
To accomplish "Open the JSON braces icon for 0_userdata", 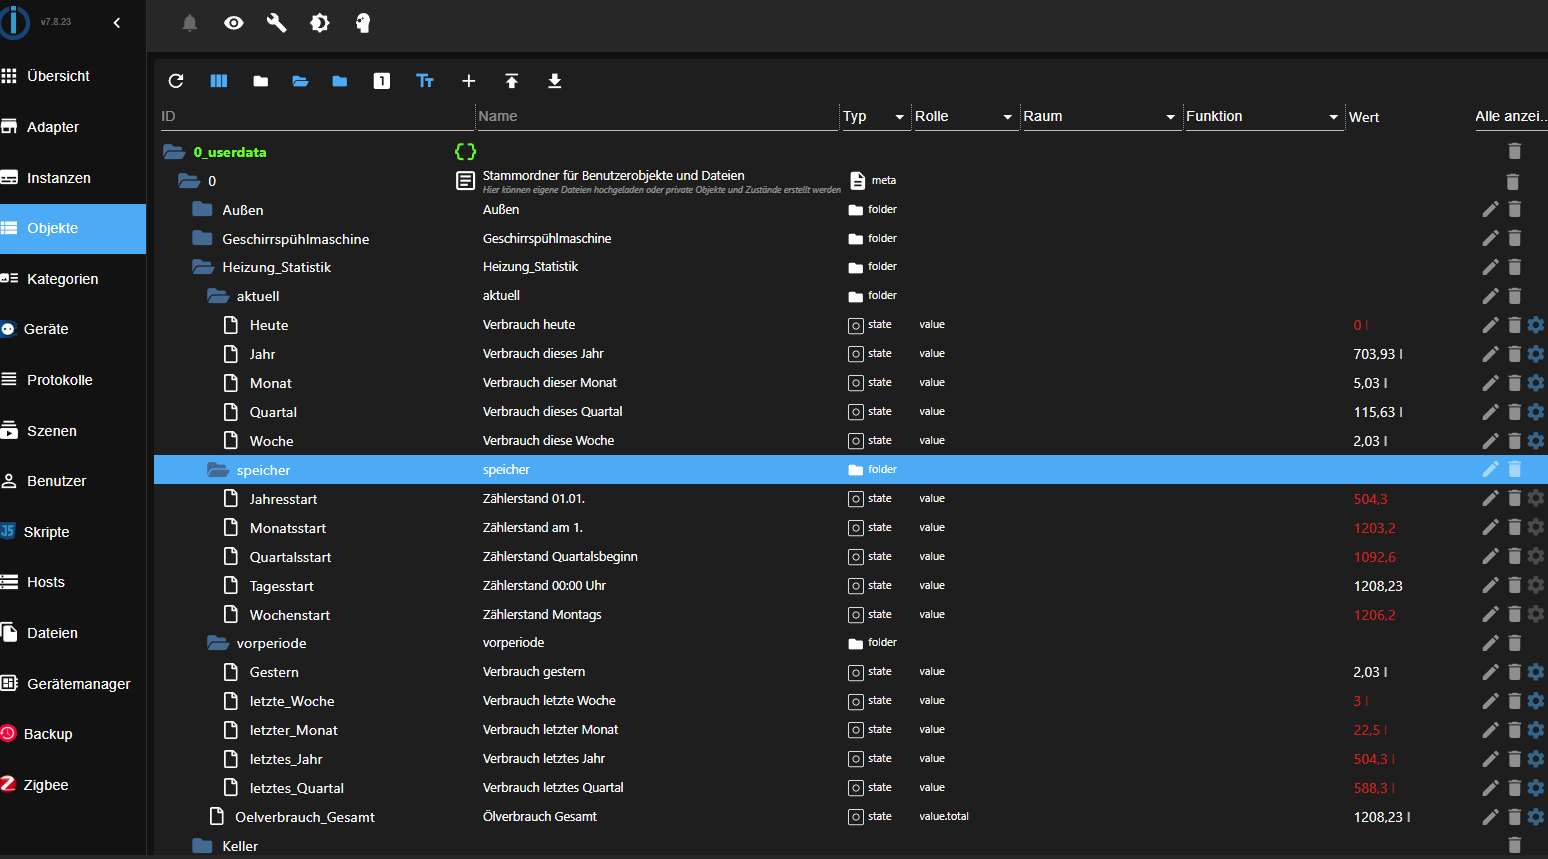I will 465,152.
